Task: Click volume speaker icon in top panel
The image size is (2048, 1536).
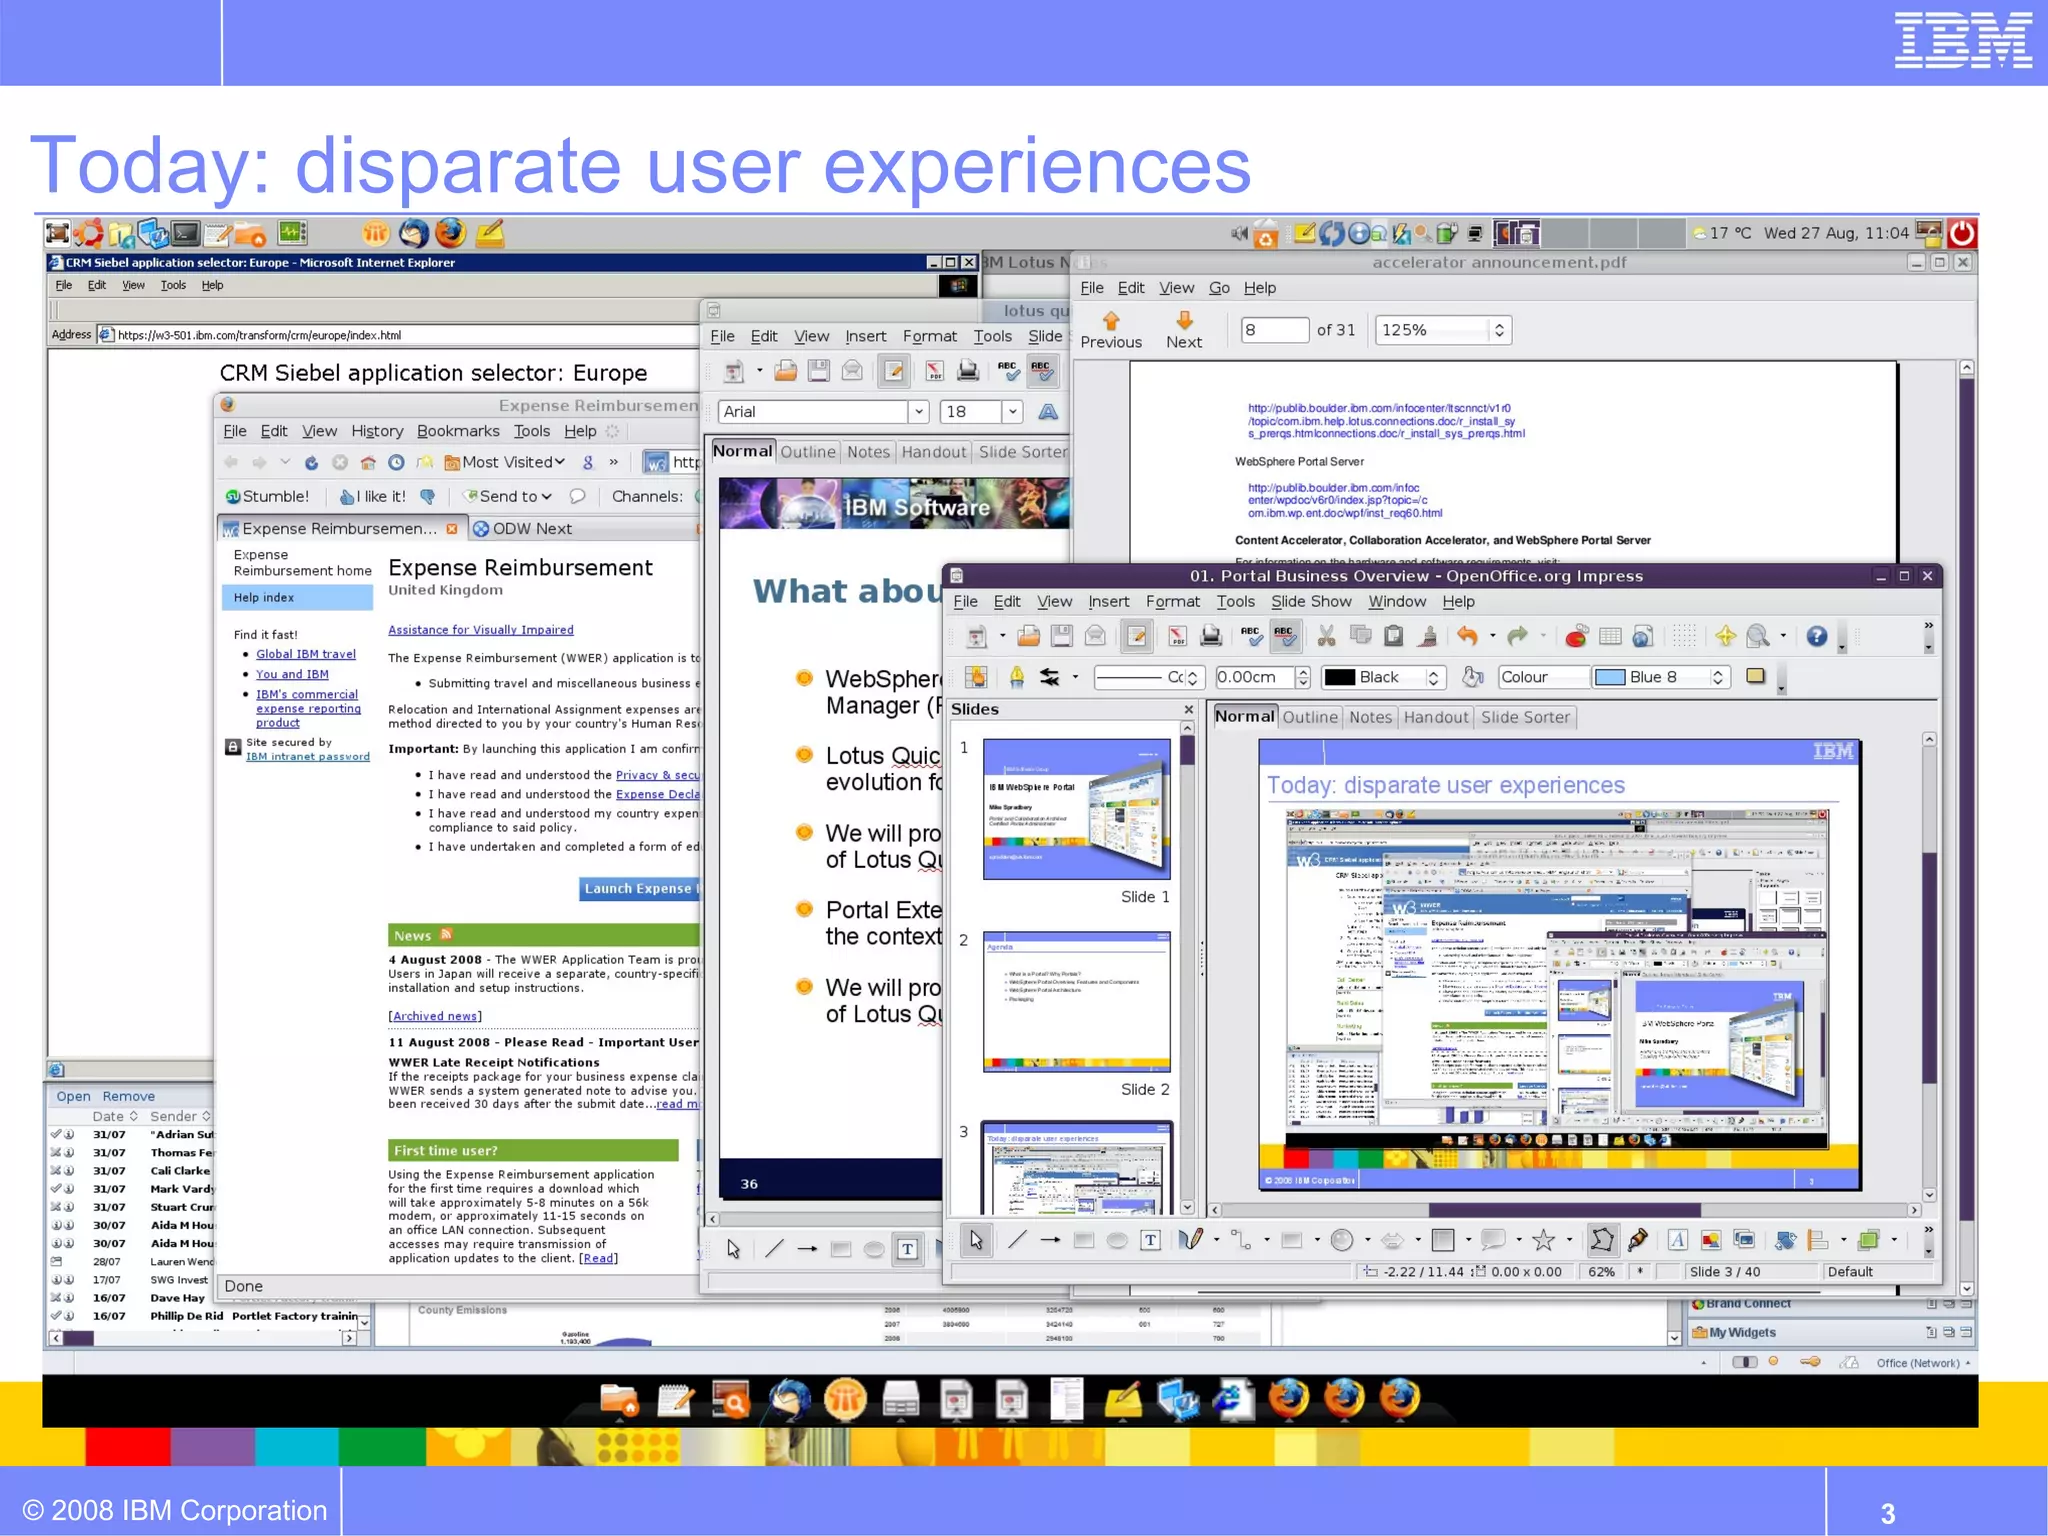Action: [x=1239, y=234]
